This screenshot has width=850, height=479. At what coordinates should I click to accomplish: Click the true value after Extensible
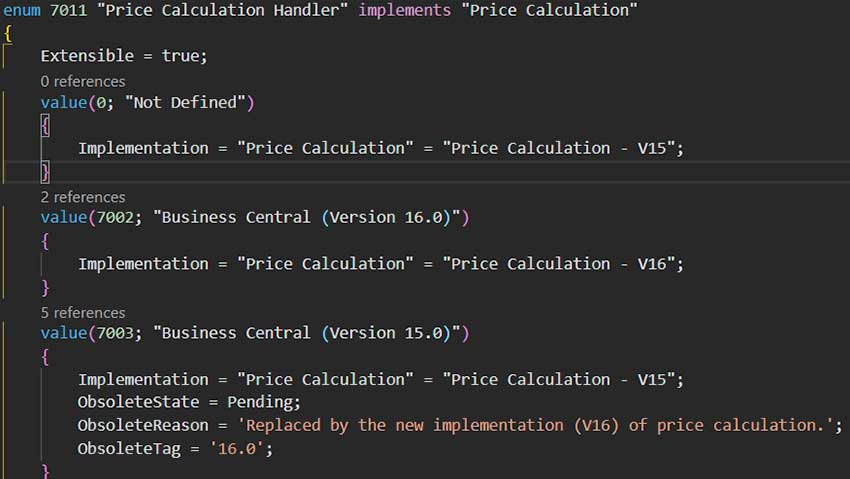coord(180,56)
